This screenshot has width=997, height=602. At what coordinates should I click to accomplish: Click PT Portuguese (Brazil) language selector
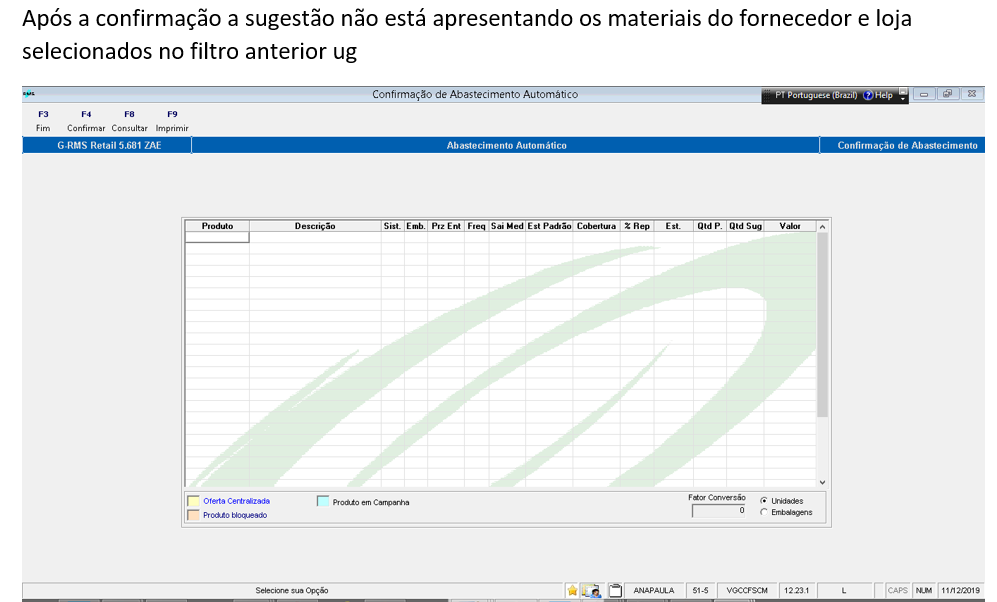pyautogui.click(x=816, y=95)
